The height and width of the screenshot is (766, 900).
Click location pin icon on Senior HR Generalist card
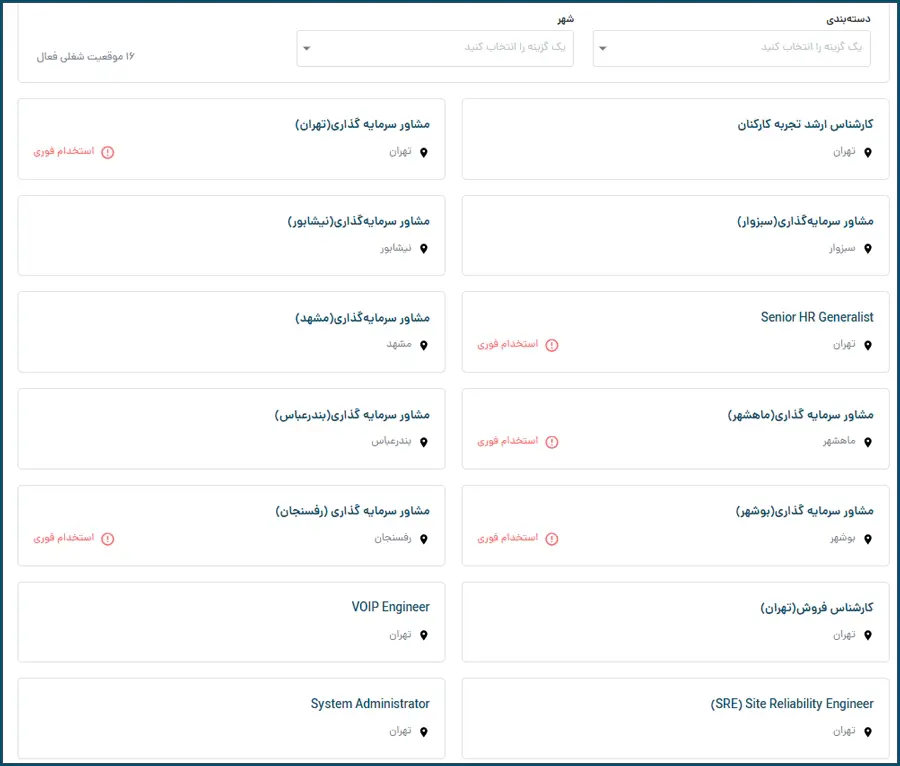(x=868, y=345)
